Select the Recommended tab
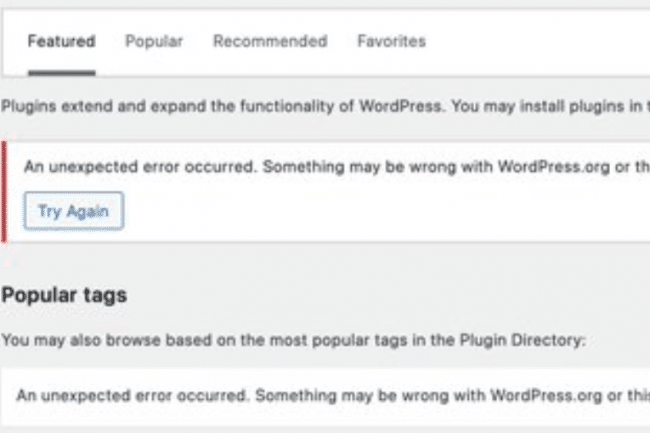Viewport: 650px width, 433px height. (x=270, y=41)
